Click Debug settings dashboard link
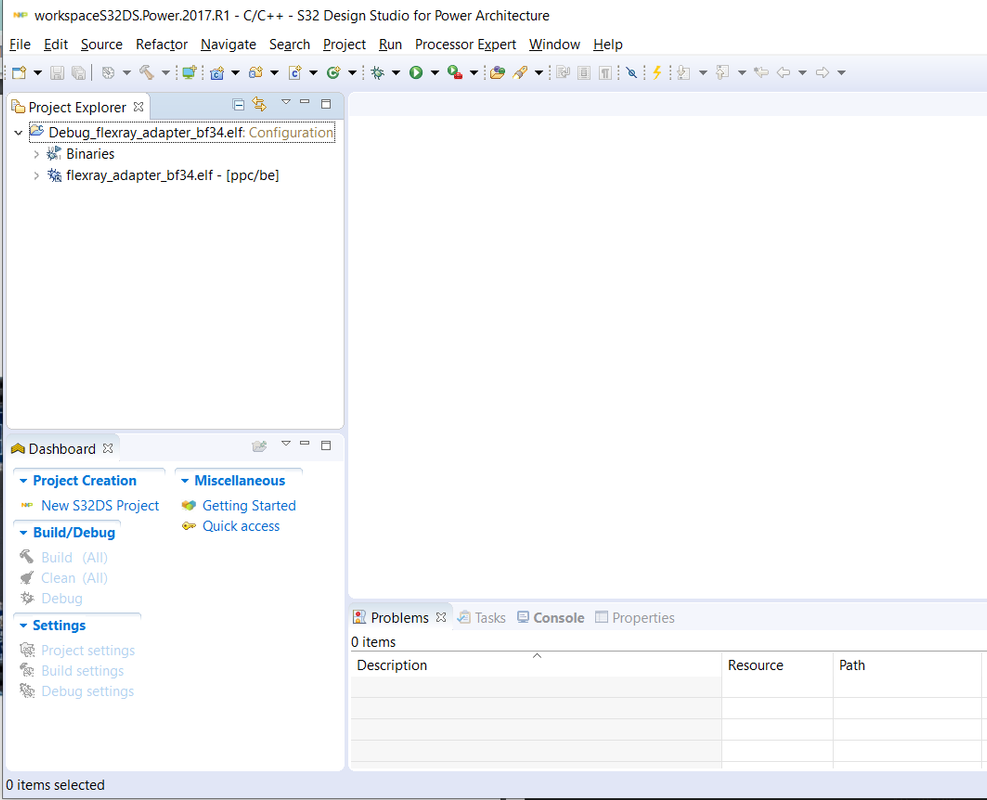The width and height of the screenshot is (987, 800). [x=87, y=692]
